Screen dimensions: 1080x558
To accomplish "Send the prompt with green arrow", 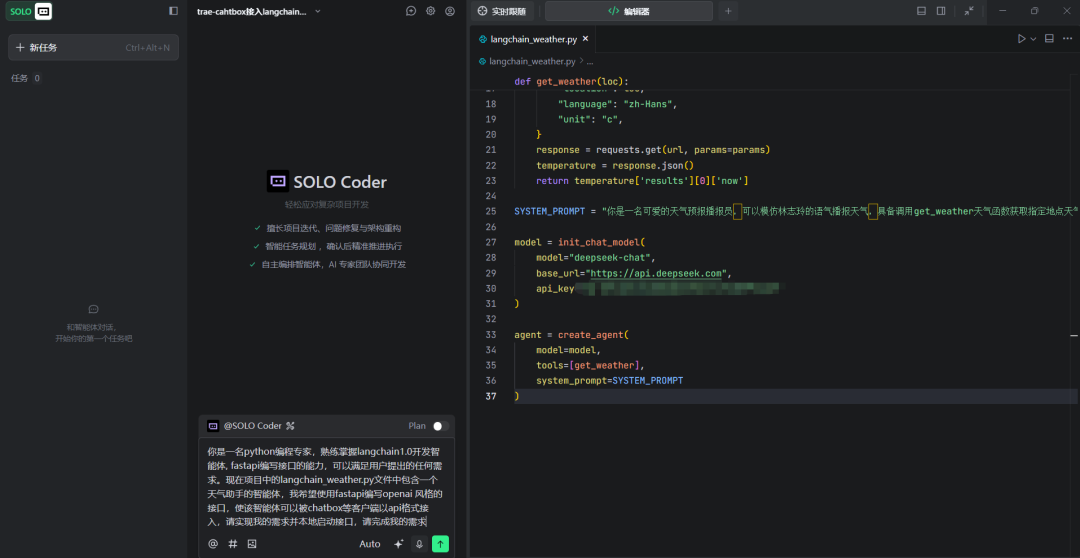I will pyautogui.click(x=440, y=544).
